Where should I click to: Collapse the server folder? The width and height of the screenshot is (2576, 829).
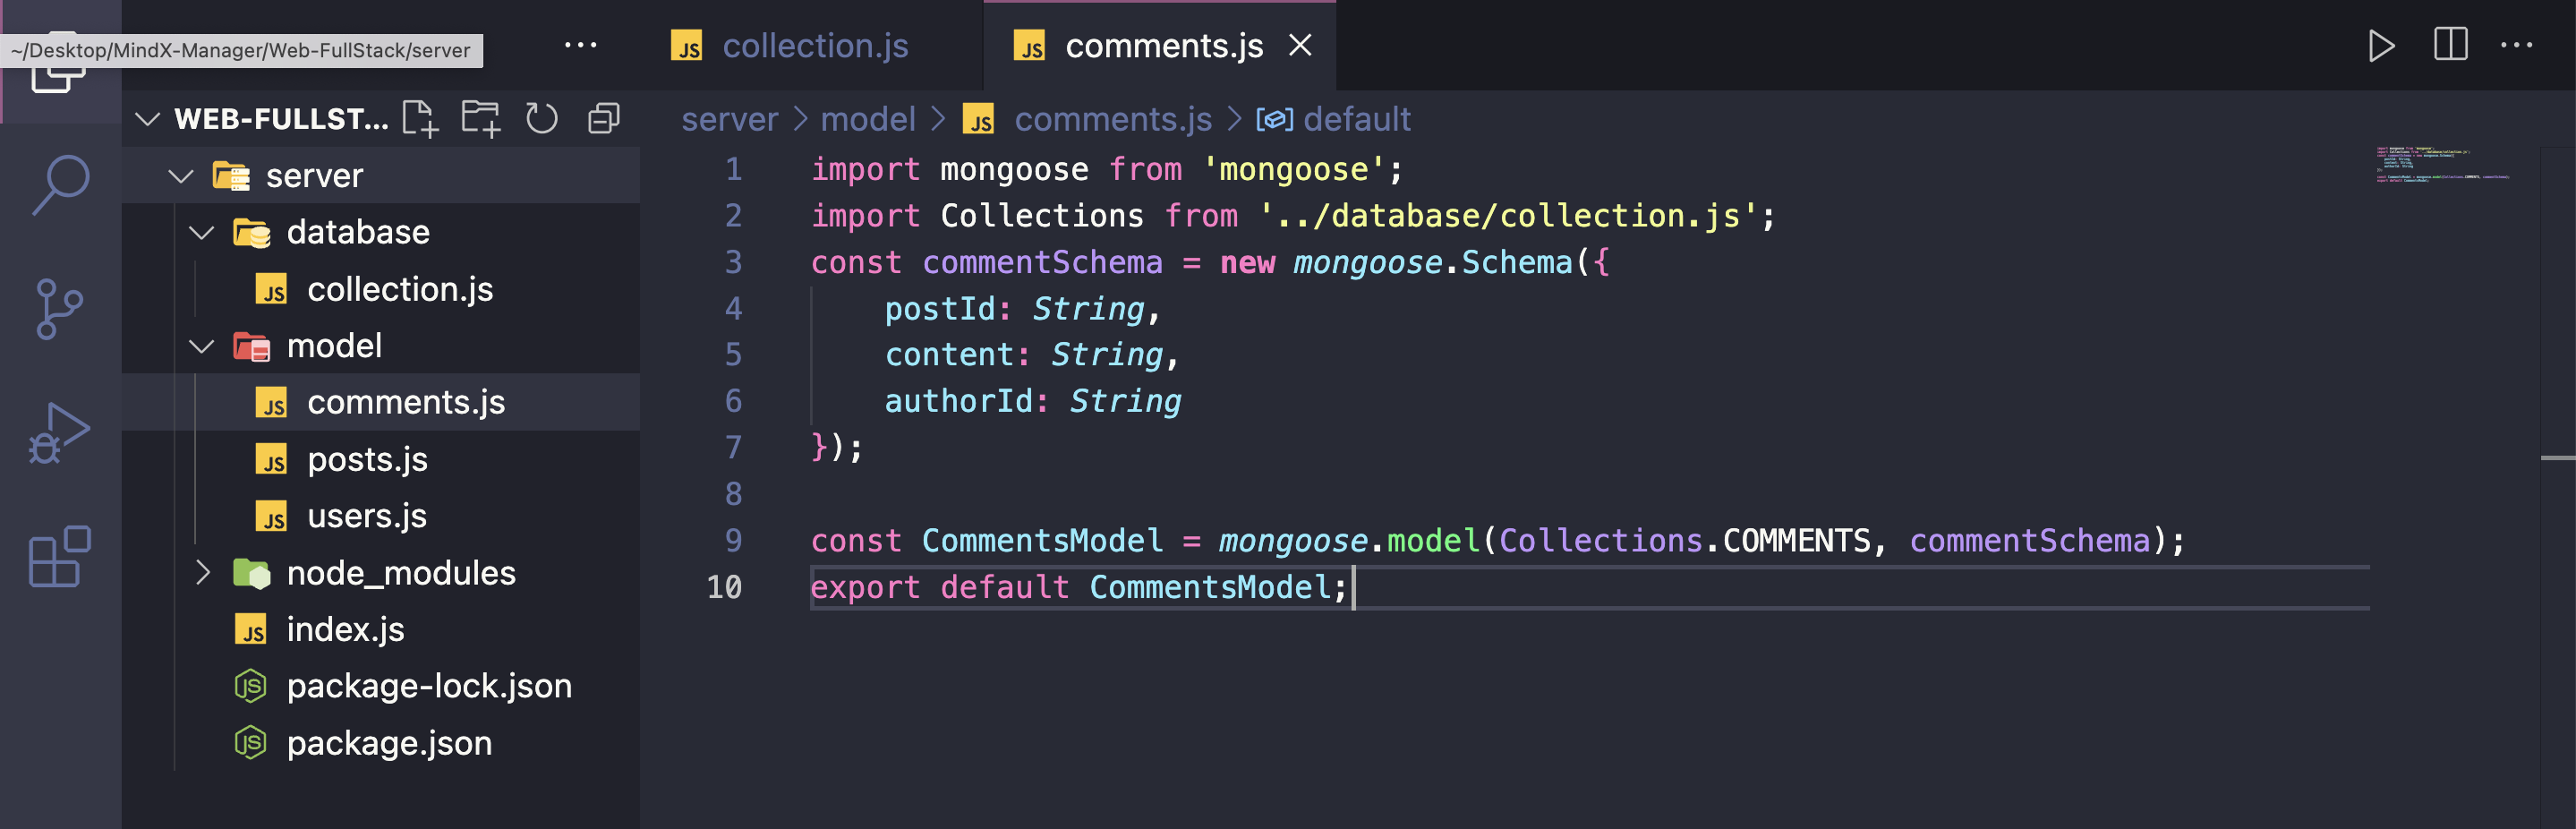(181, 176)
